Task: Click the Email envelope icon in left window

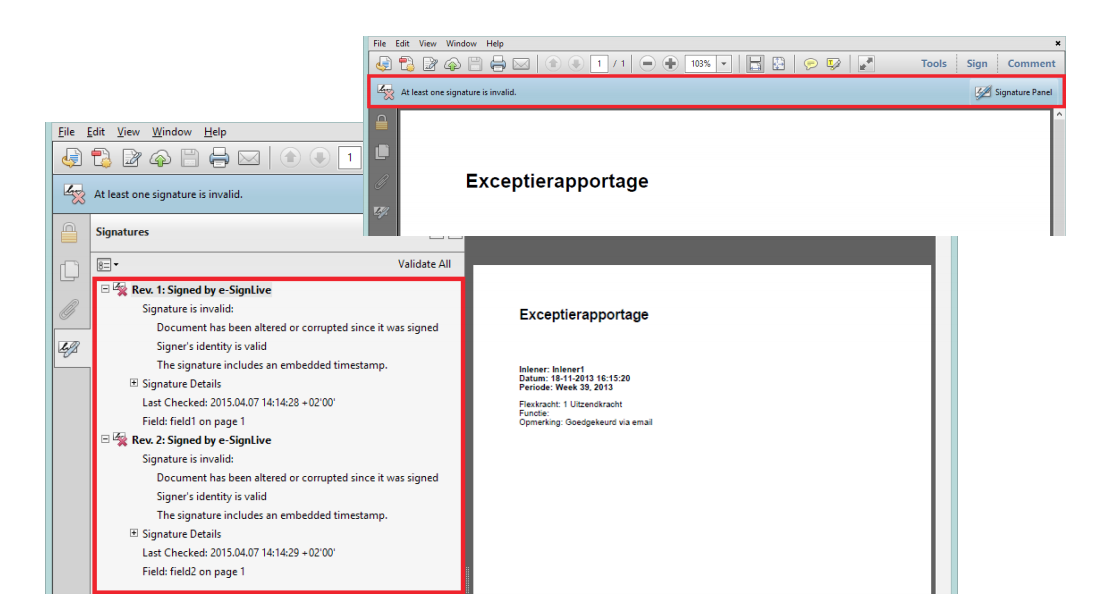Action: (249, 158)
